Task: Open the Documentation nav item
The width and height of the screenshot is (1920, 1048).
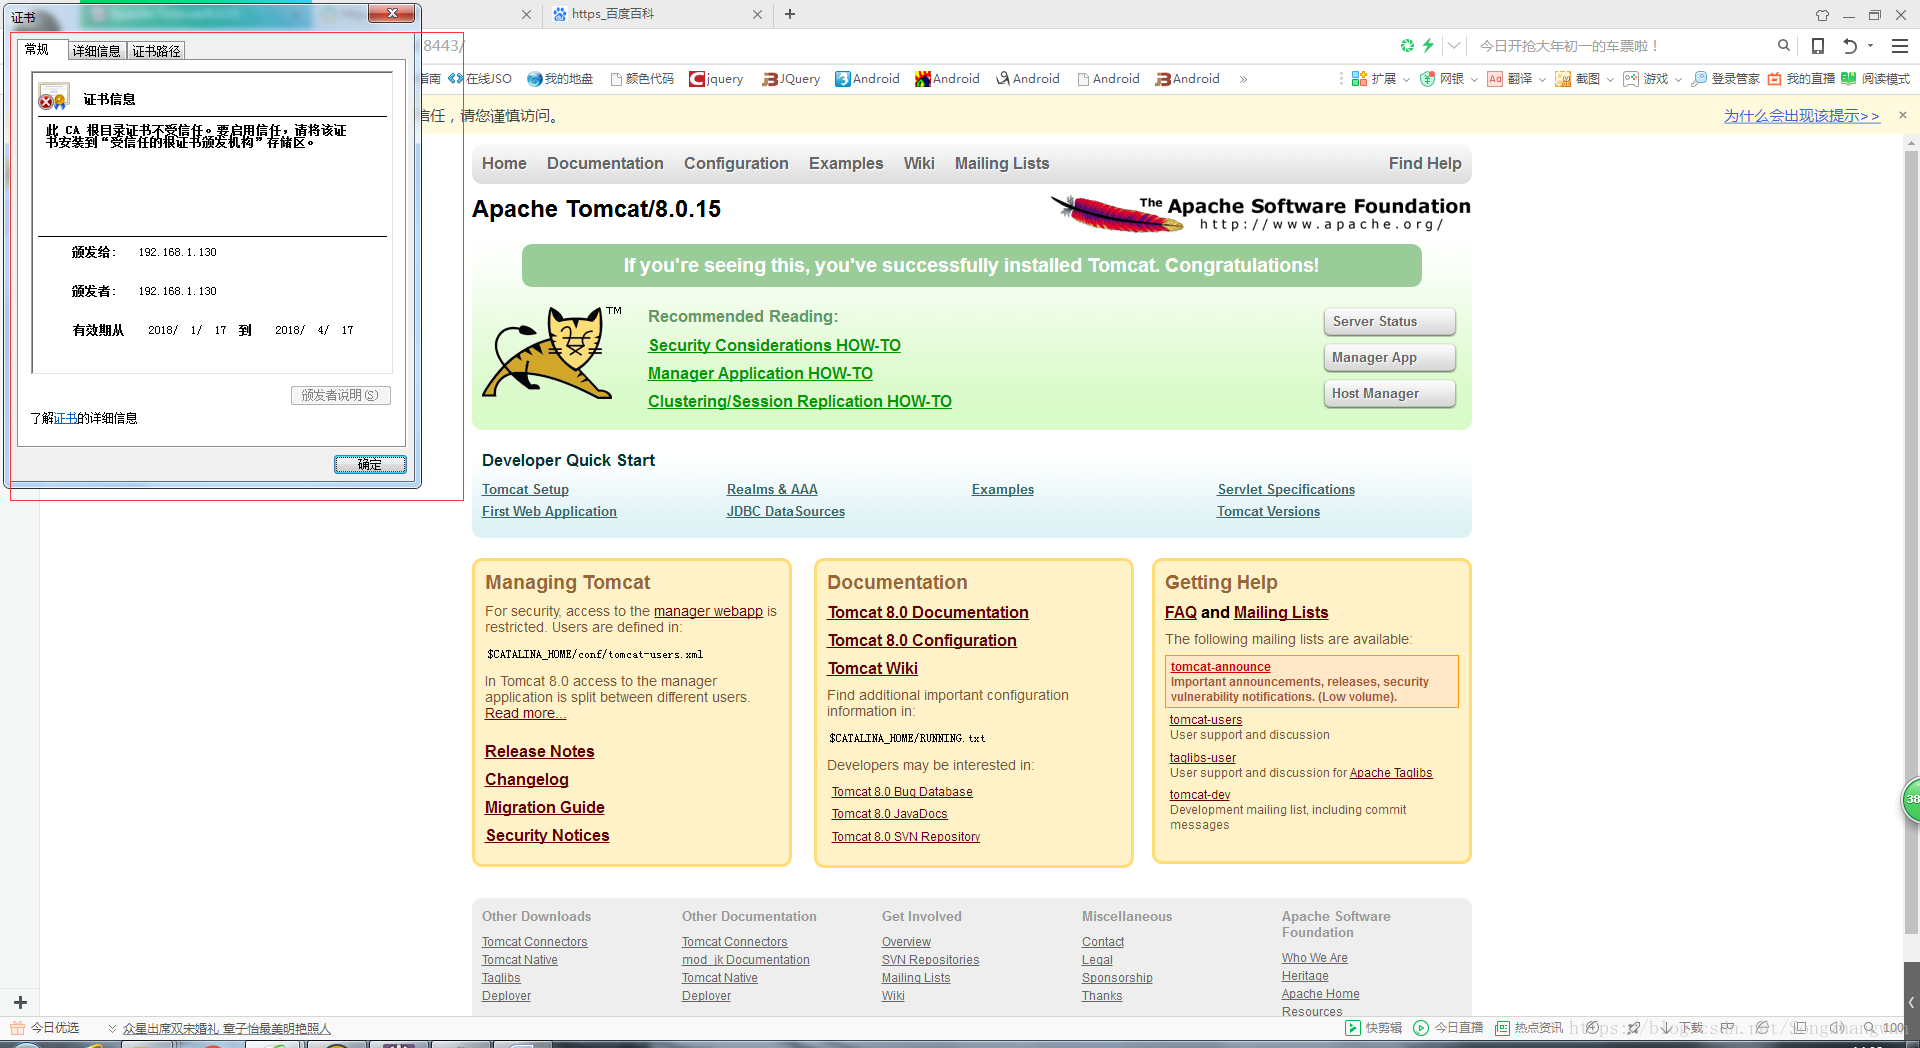Action: click(x=605, y=163)
